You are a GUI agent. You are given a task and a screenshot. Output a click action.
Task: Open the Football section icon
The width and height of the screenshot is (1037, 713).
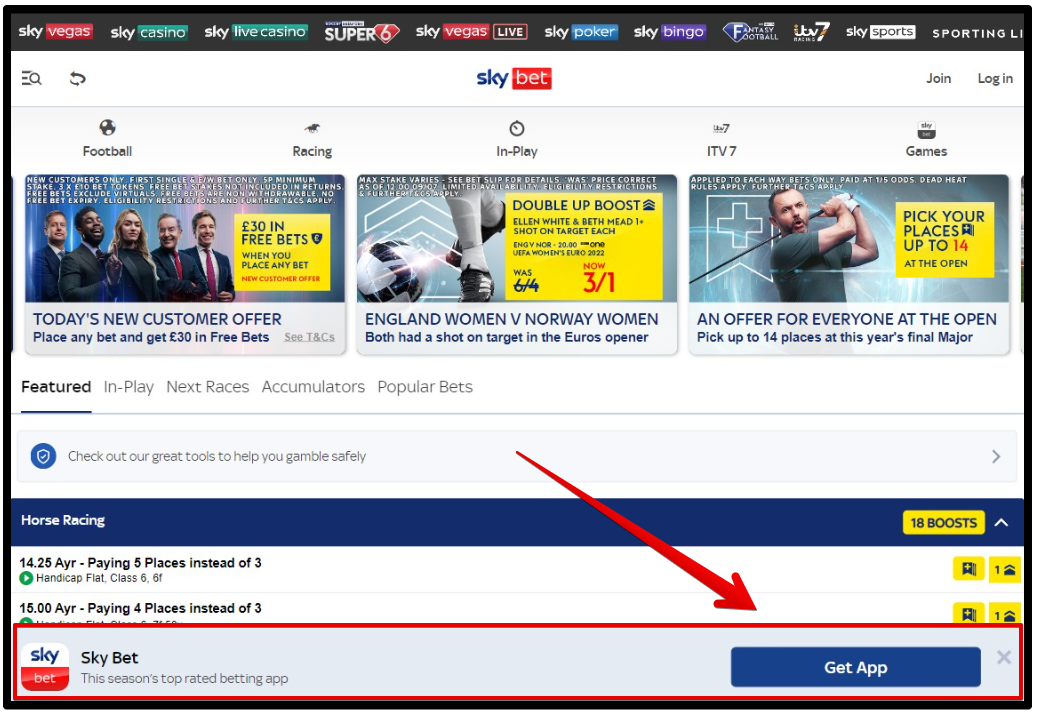(107, 128)
